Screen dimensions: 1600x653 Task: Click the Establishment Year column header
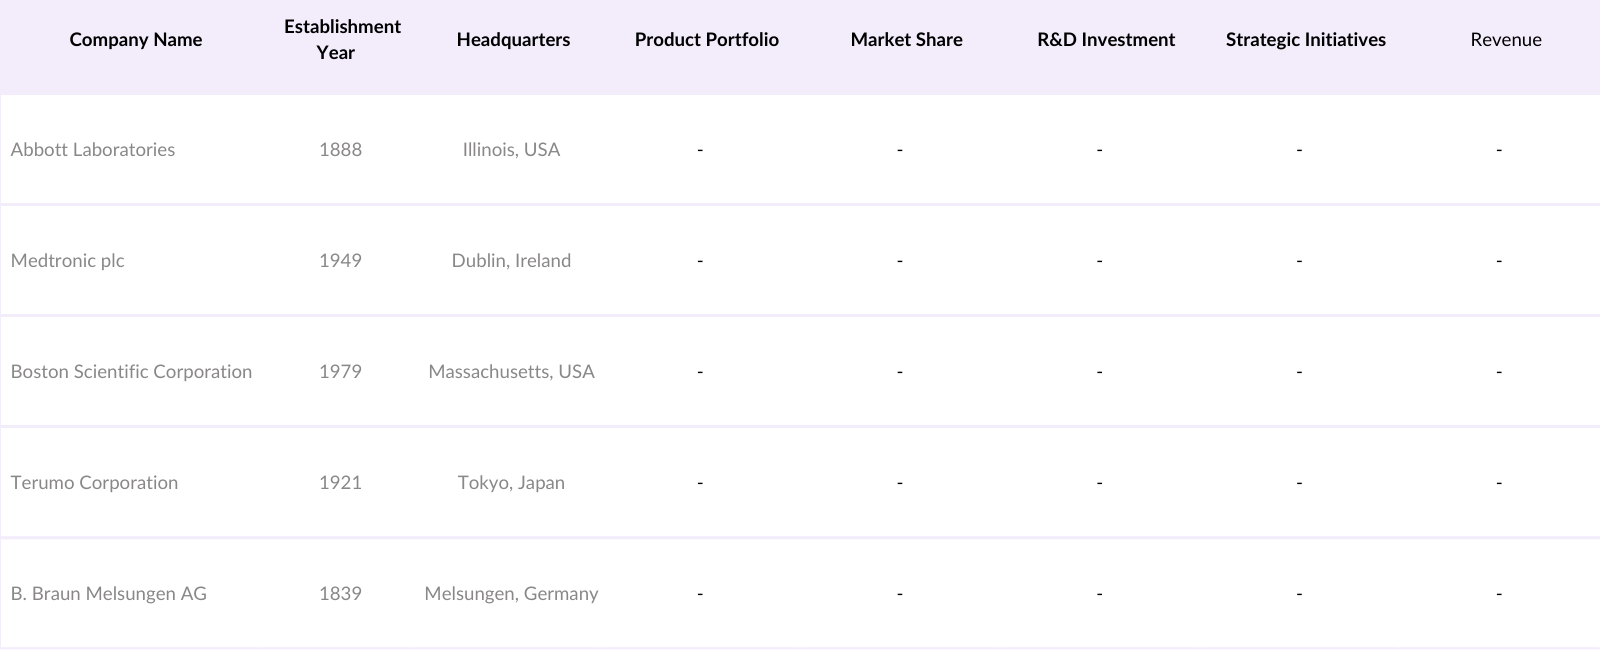tap(342, 40)
